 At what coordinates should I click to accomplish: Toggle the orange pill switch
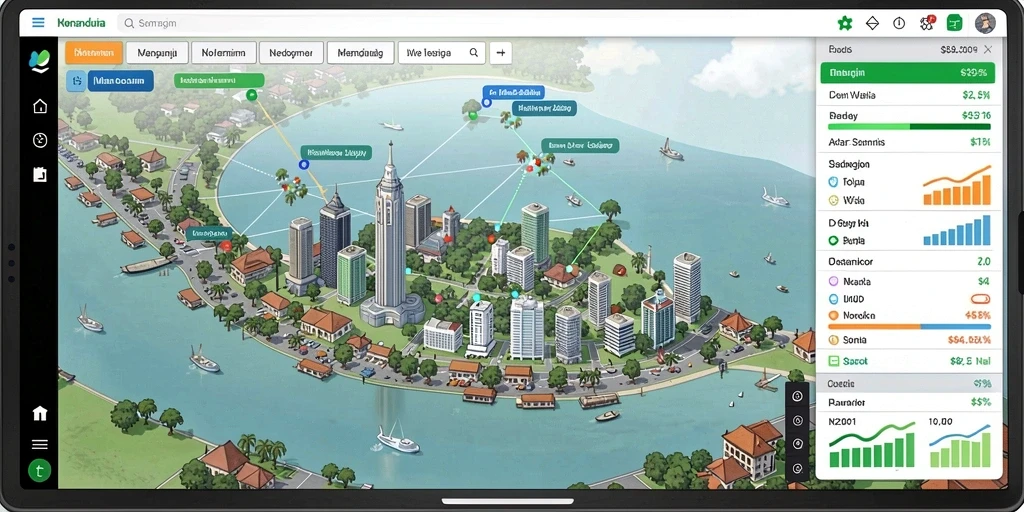(980, 299)
